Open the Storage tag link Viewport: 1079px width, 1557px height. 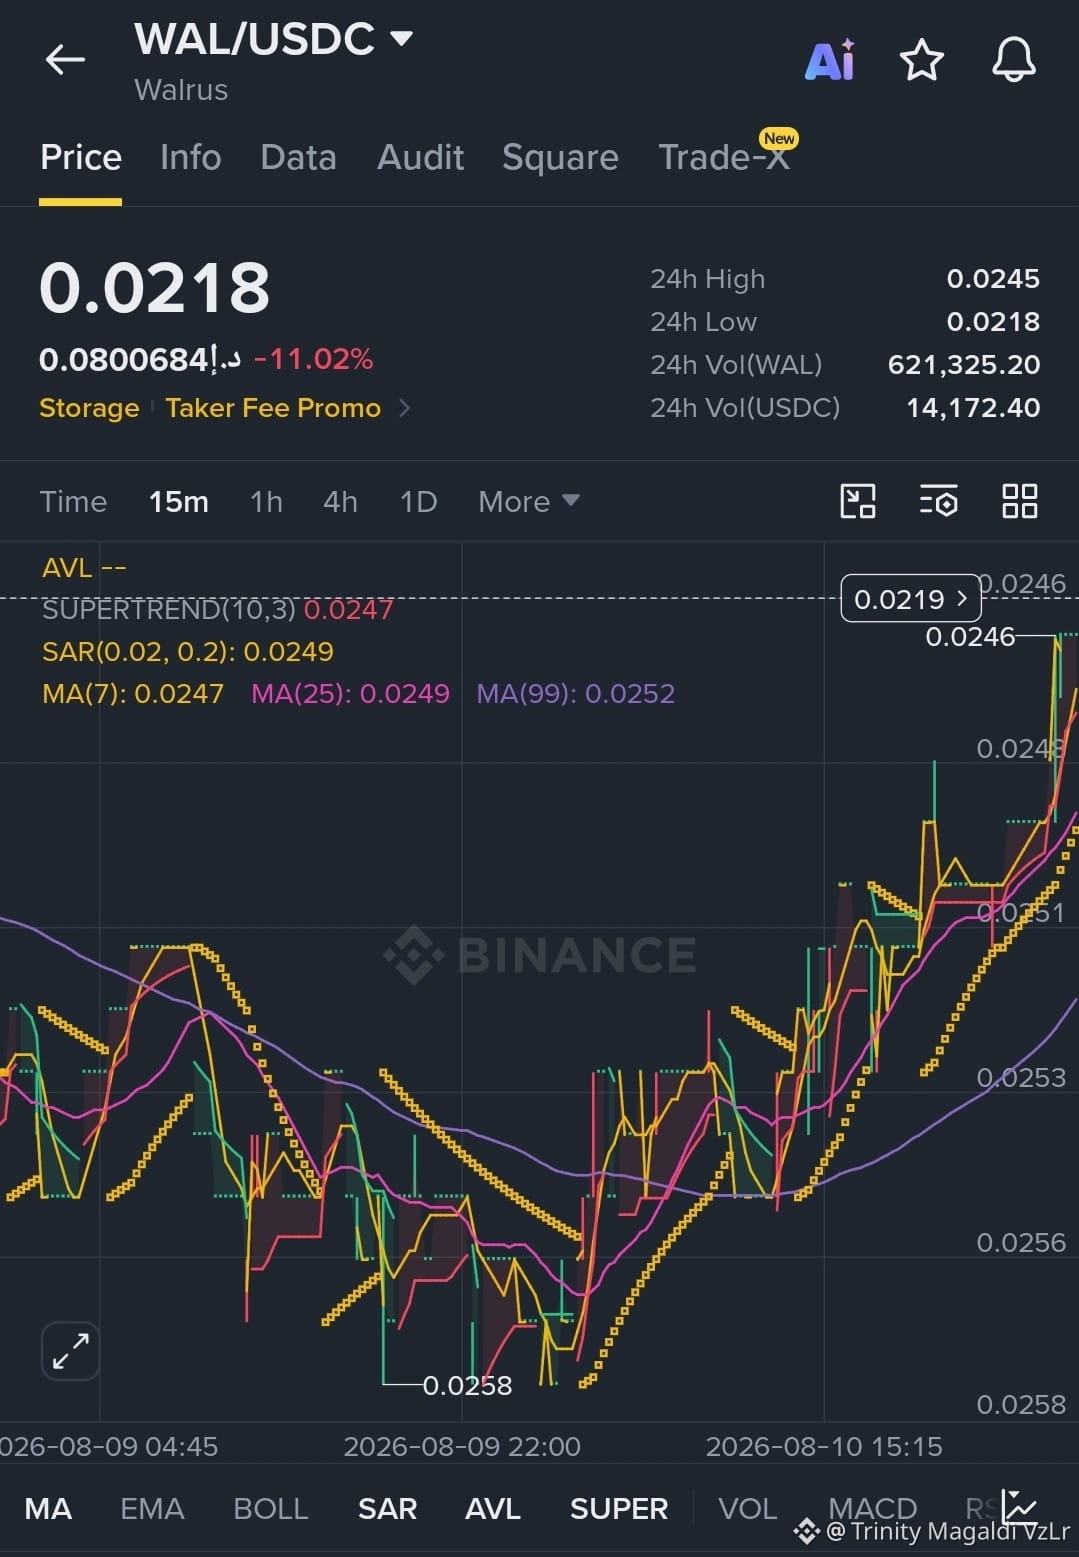pyautogui.click(x=89, y=408)
